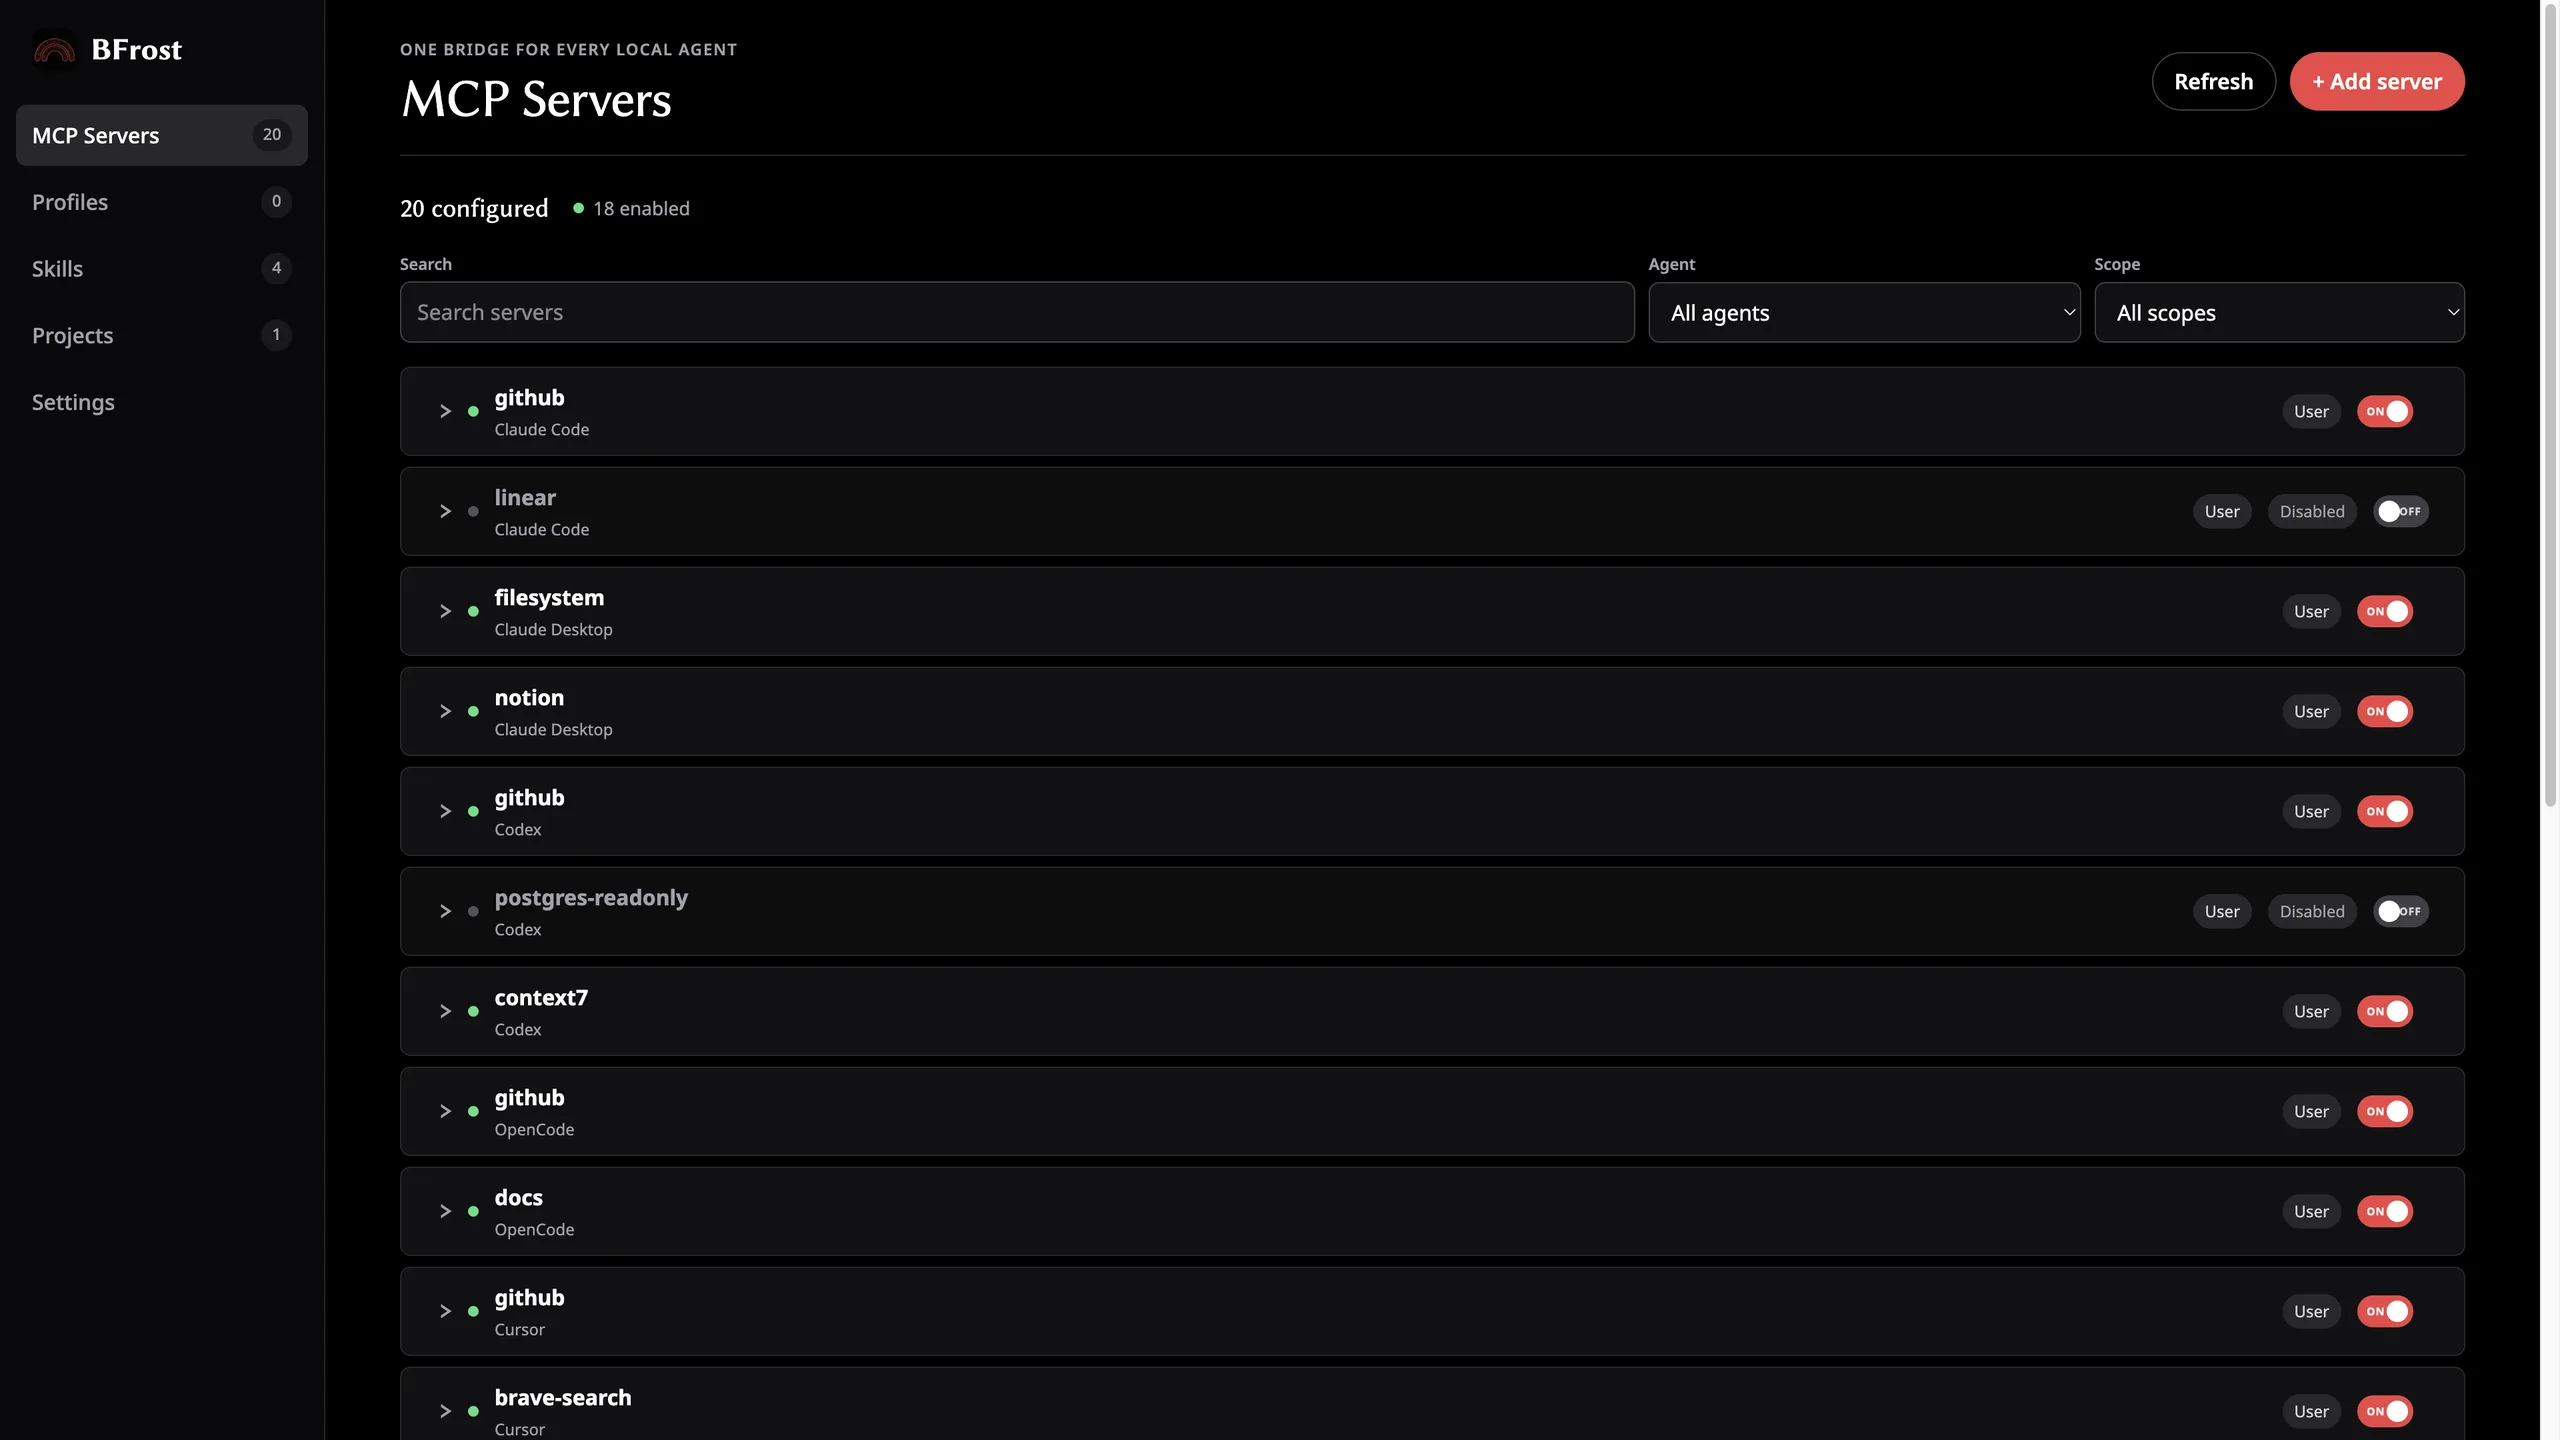The height and width of the screenshot is (1440, 2560).
Task: Click the filesystem server name
Action: (x=549, y=598)
